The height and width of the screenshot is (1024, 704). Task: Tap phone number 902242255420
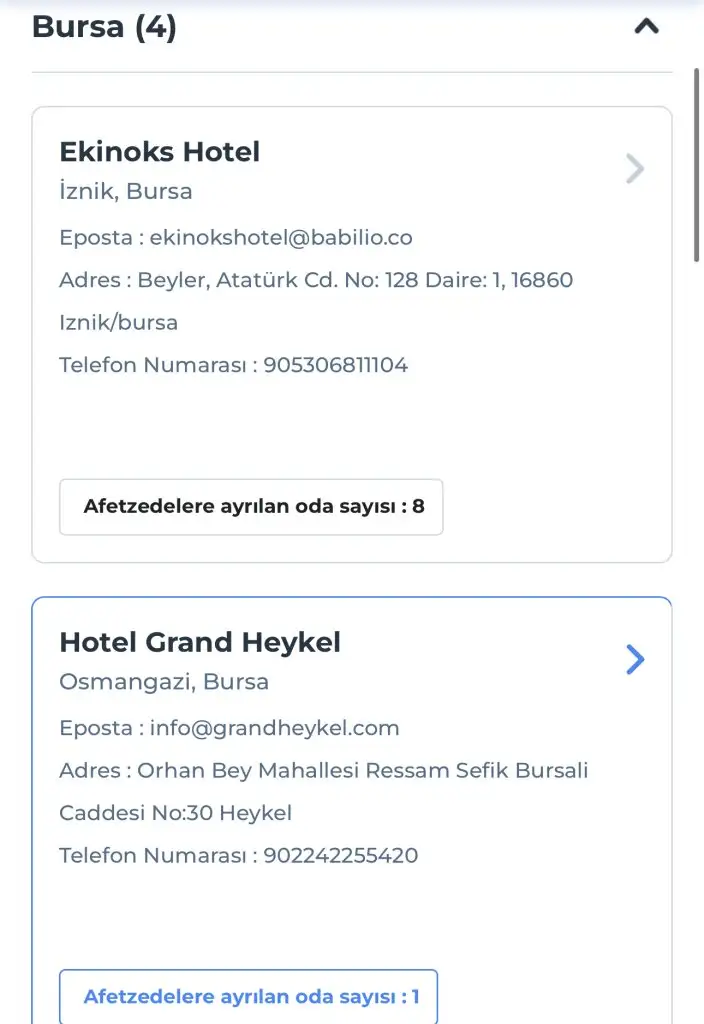click(x=341, y=855)
